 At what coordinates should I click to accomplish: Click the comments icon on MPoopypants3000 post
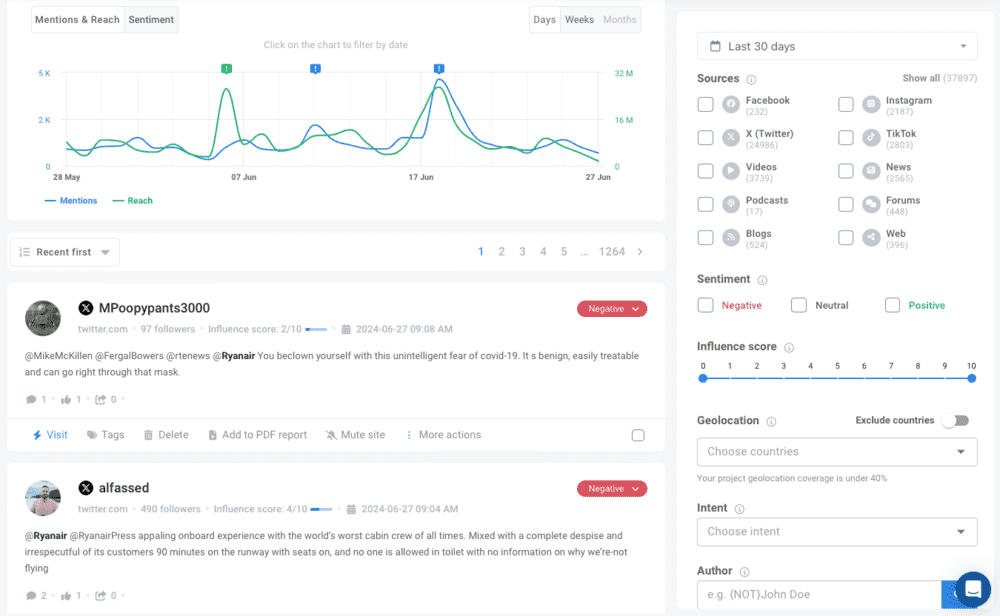pyautogui.click(x=31, y=400)
